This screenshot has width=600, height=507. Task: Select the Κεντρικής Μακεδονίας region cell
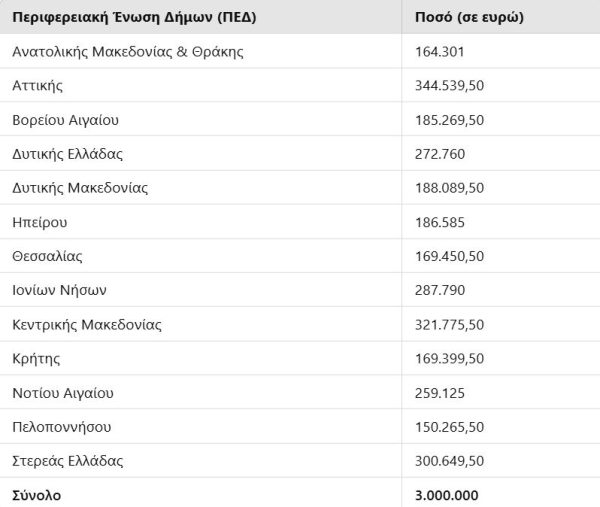tap(87, 324)
